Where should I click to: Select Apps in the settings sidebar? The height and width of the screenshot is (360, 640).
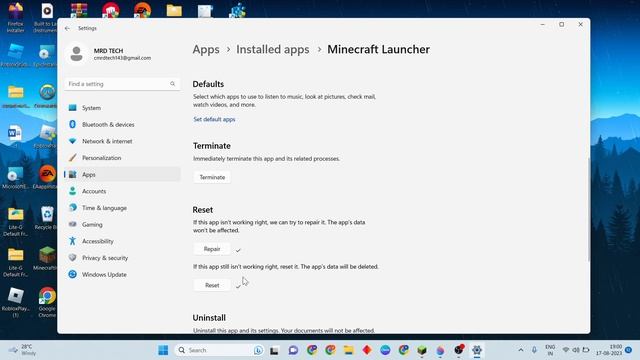122,174
